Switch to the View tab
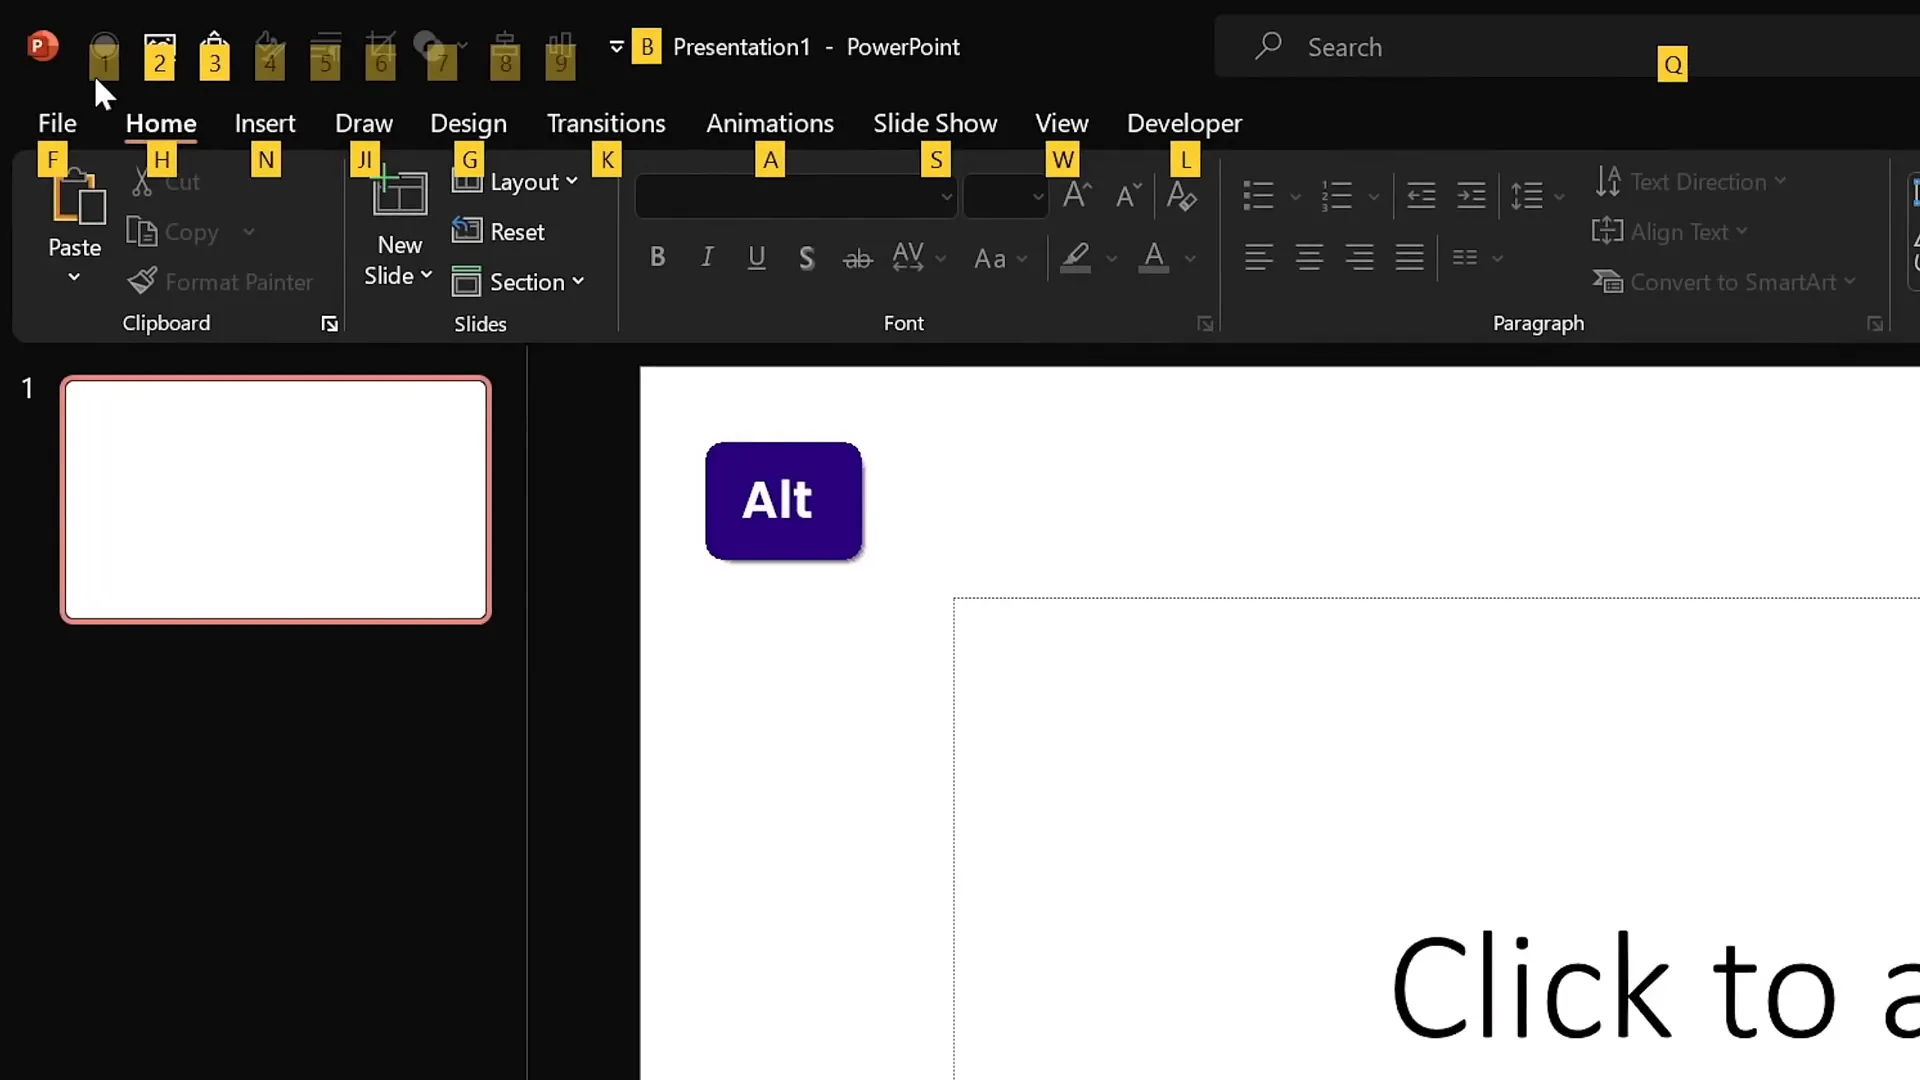1920x1080 pixels. [1062, 123]
